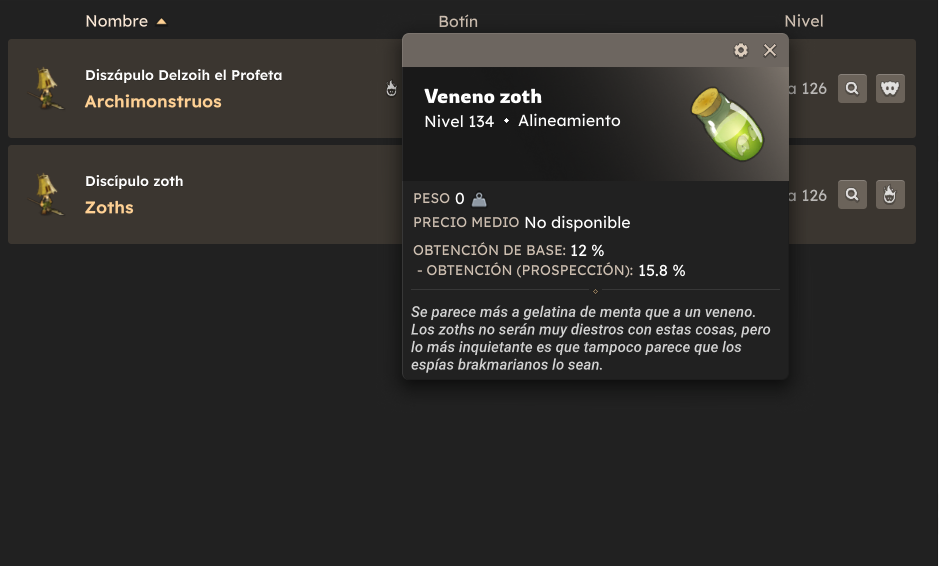Sort by the Botín column
939x567 pixels.
(x=458, y=22)
